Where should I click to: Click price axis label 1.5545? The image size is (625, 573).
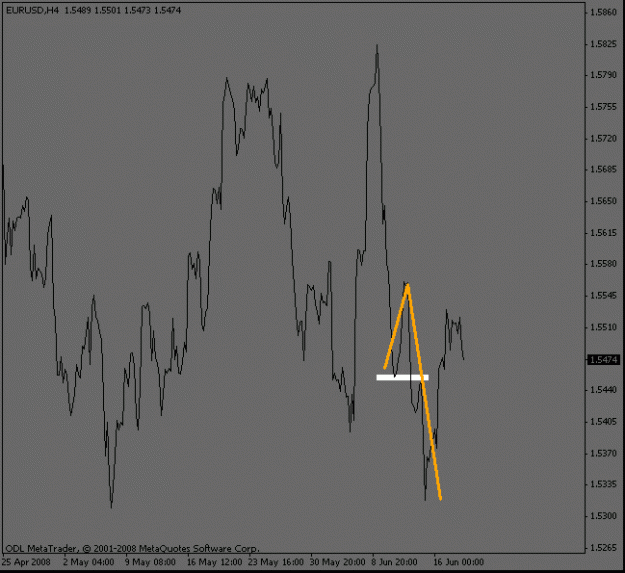click(x=603, y=296)
